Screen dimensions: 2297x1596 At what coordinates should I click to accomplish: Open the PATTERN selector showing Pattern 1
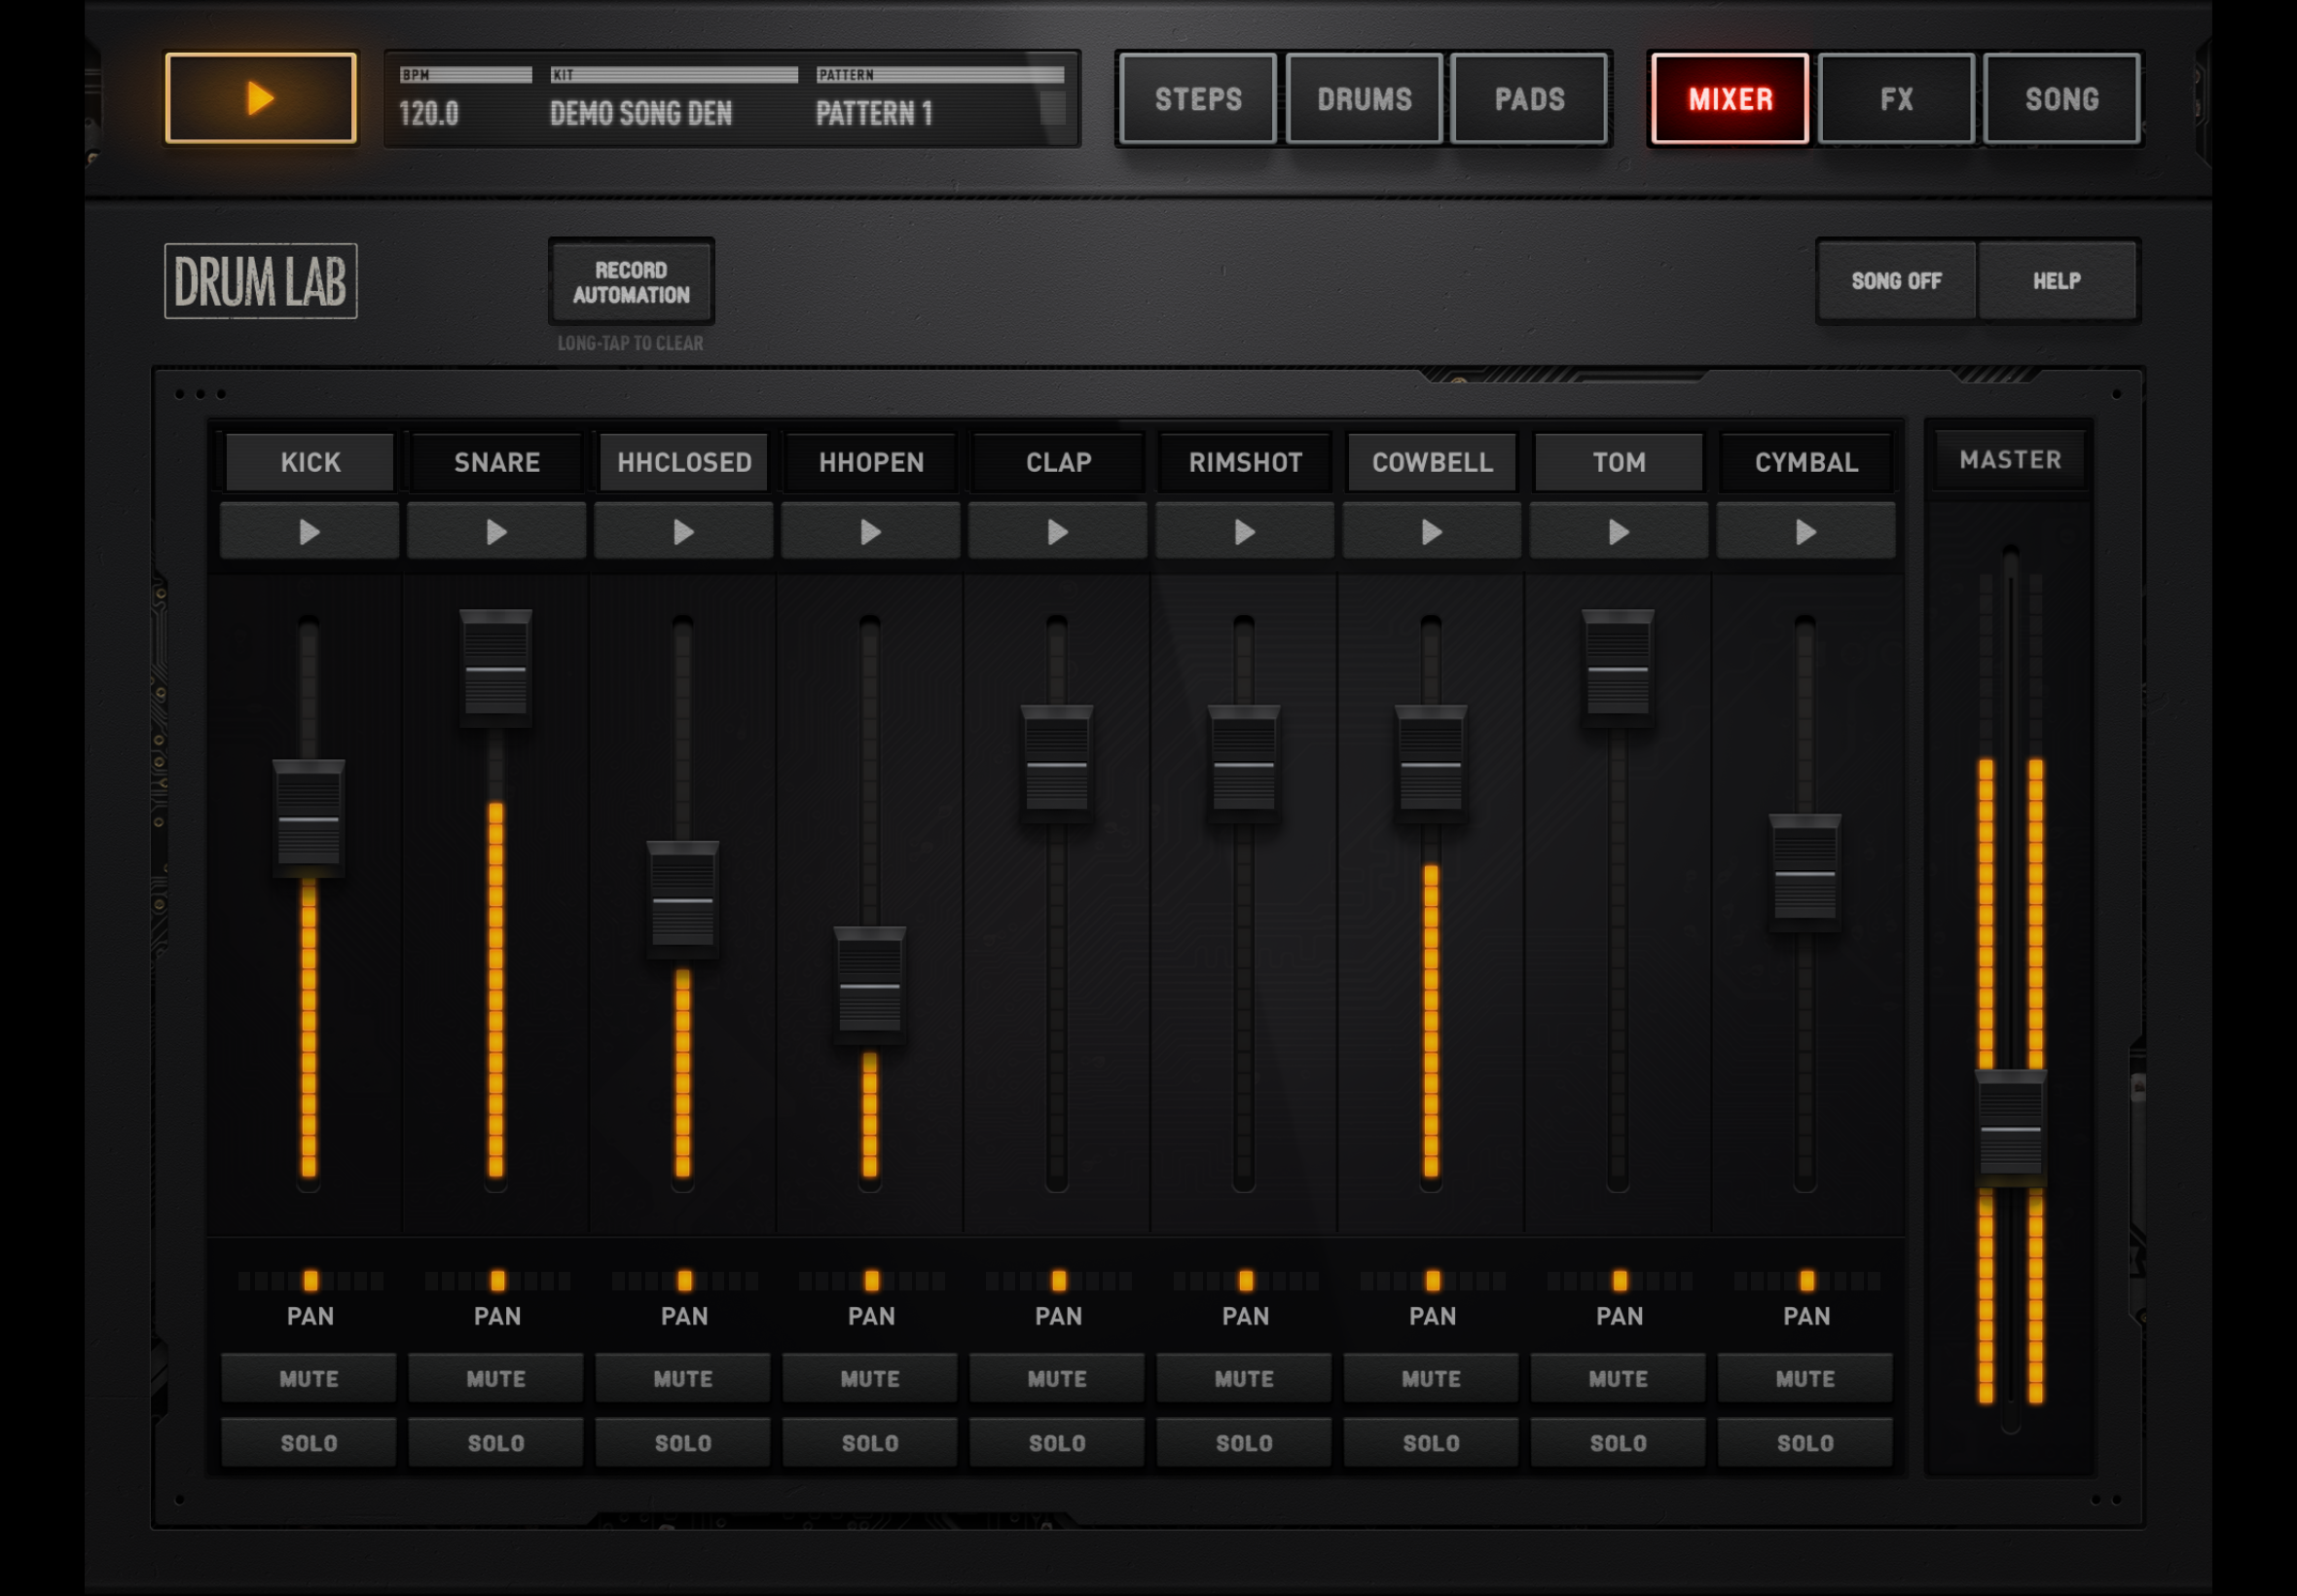coord(940,99)
